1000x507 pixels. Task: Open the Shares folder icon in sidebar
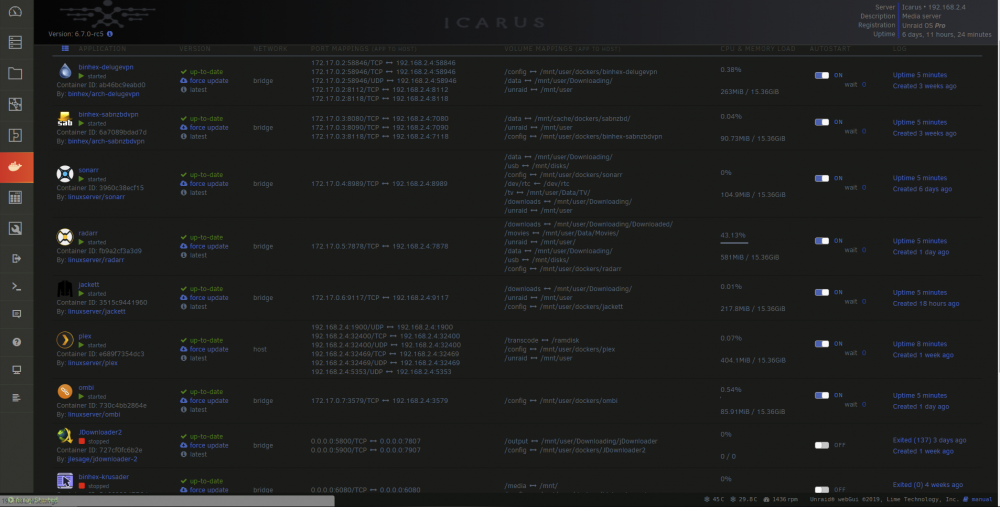pyautogui.click(x=15, y=73)
